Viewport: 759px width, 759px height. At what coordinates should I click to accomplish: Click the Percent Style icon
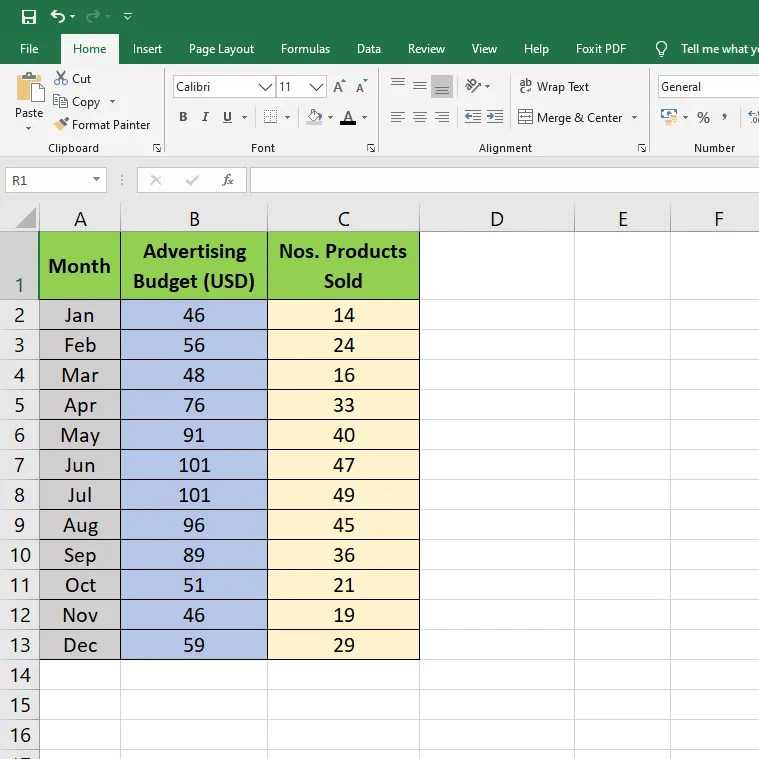pos(703,117)
